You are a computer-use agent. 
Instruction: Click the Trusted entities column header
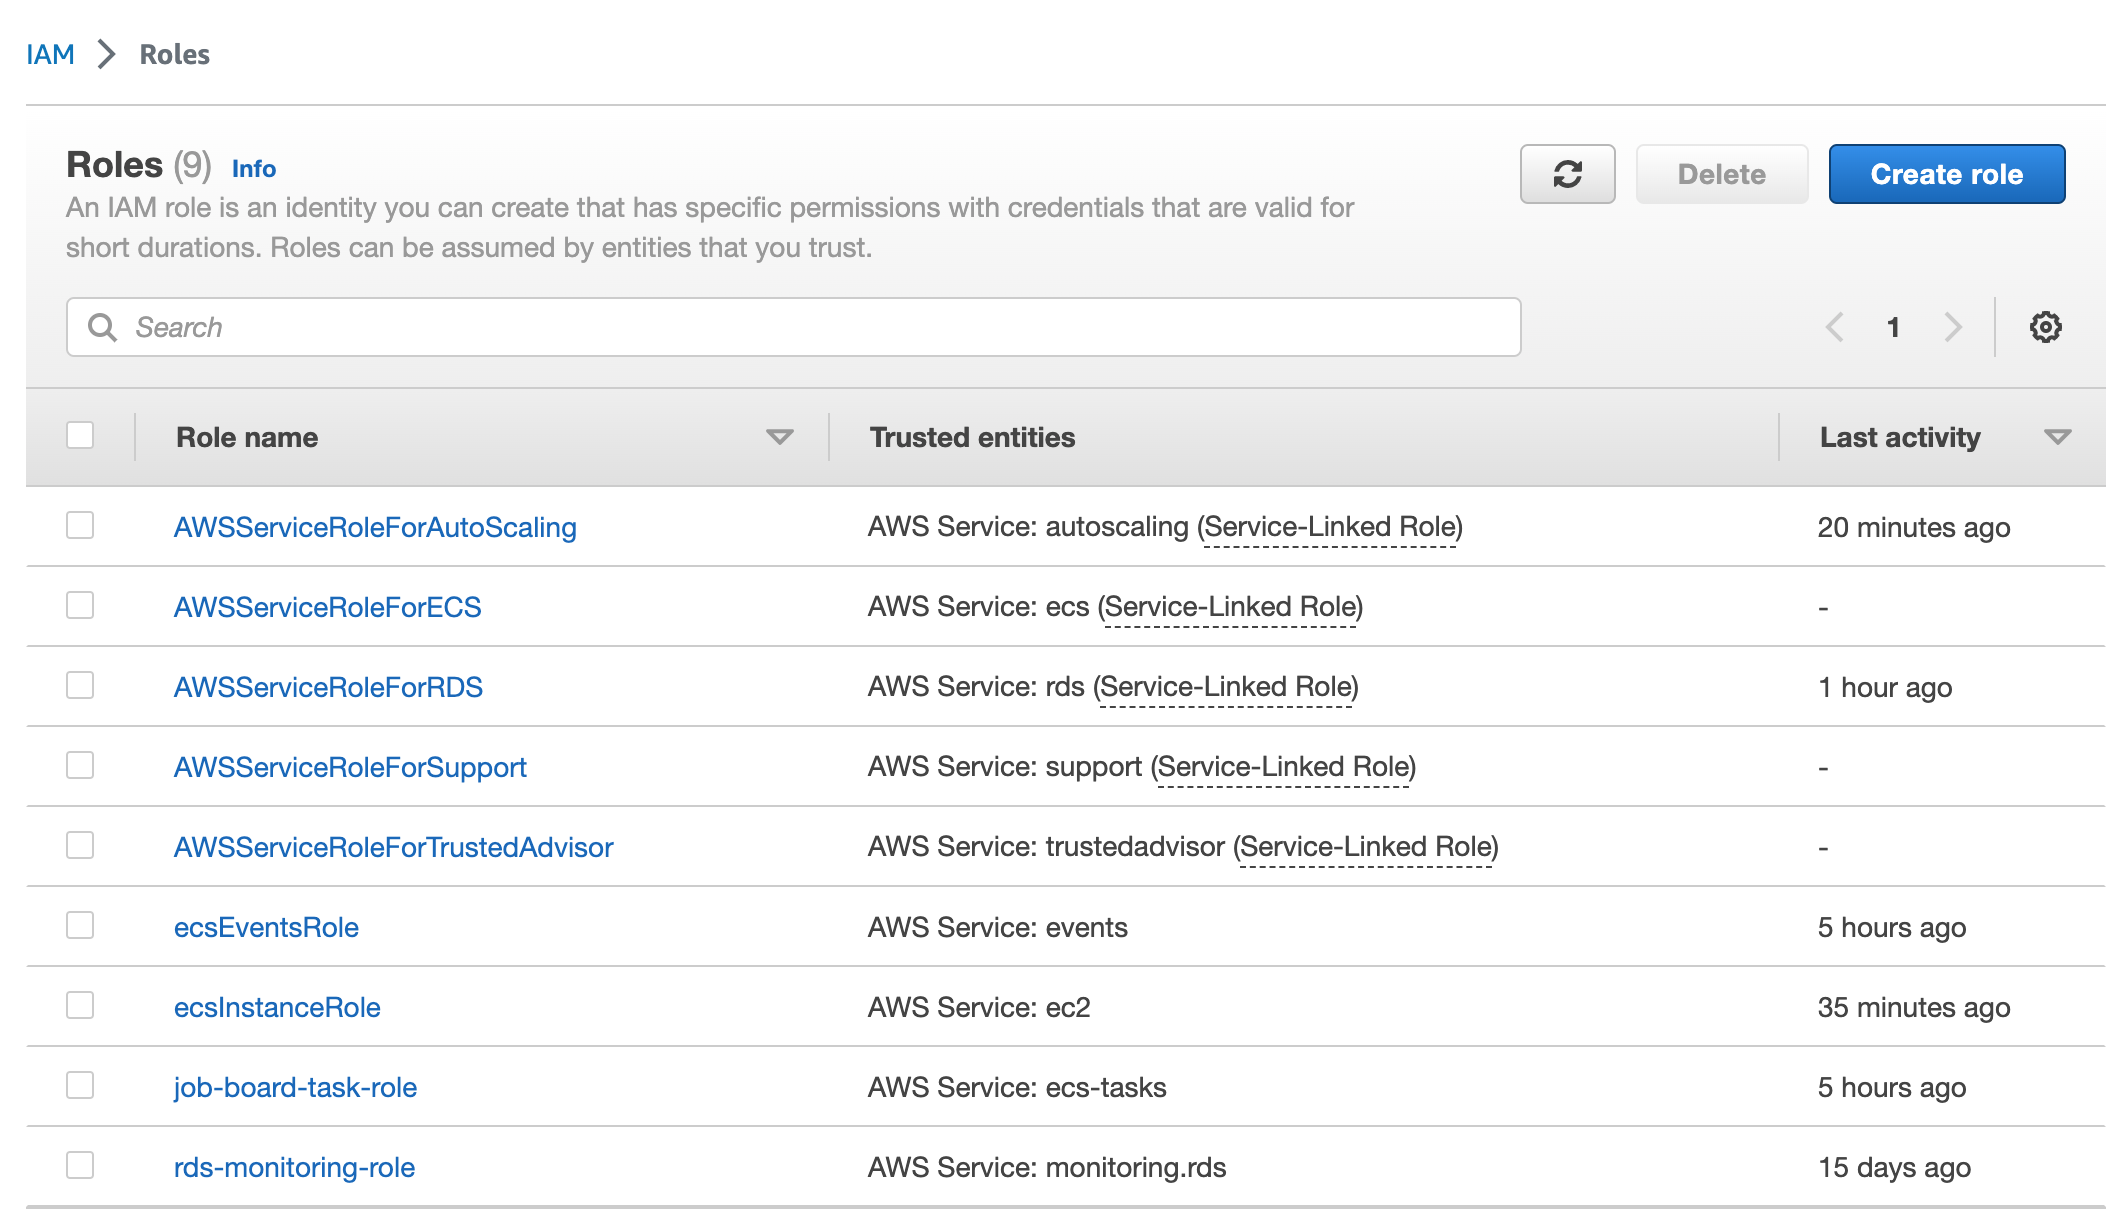[972, 437]
